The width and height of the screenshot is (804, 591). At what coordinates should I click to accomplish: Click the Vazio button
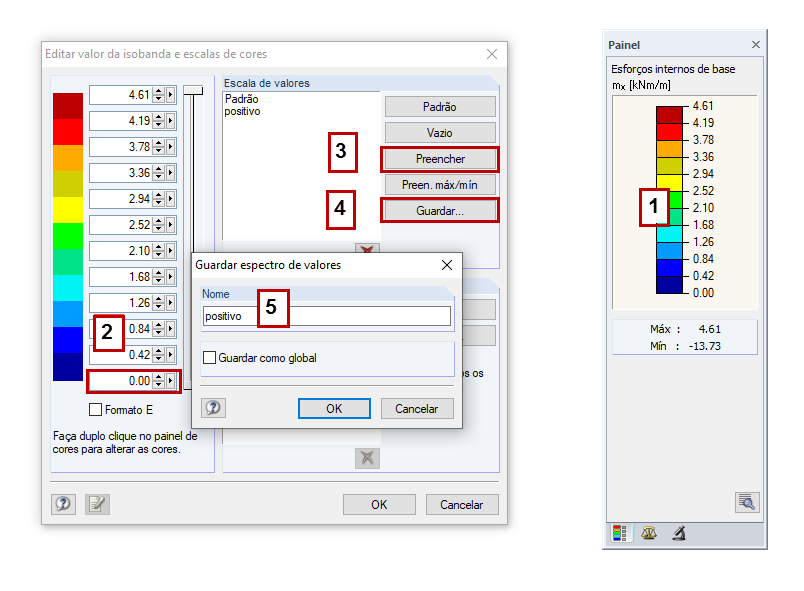click(440, 133)
